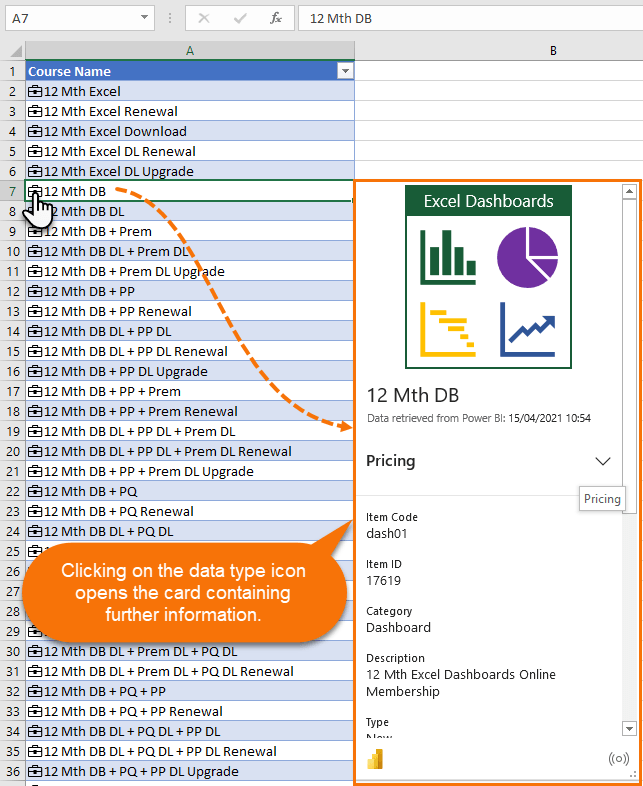Click data type icon for 12 Mth DB DL + PP DL
This screenshot has width=643, height=786.
[x=35, y=332]
